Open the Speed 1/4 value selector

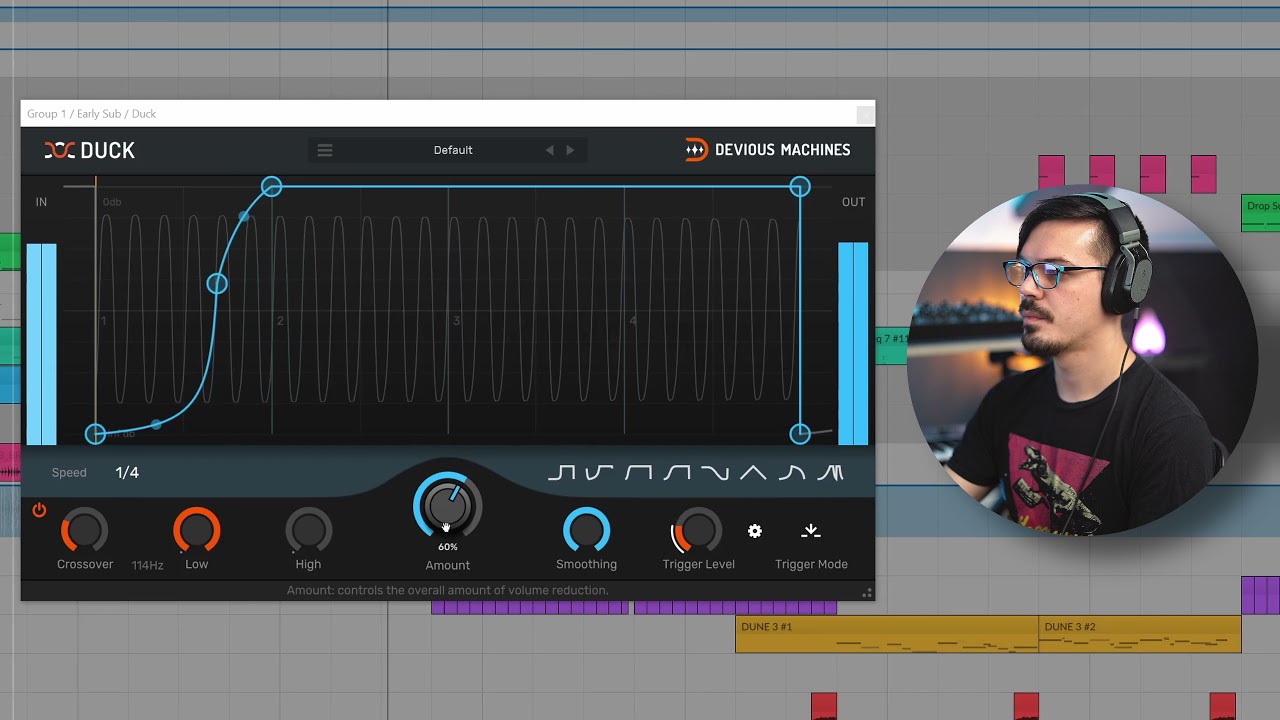click(x=127, y=473)
